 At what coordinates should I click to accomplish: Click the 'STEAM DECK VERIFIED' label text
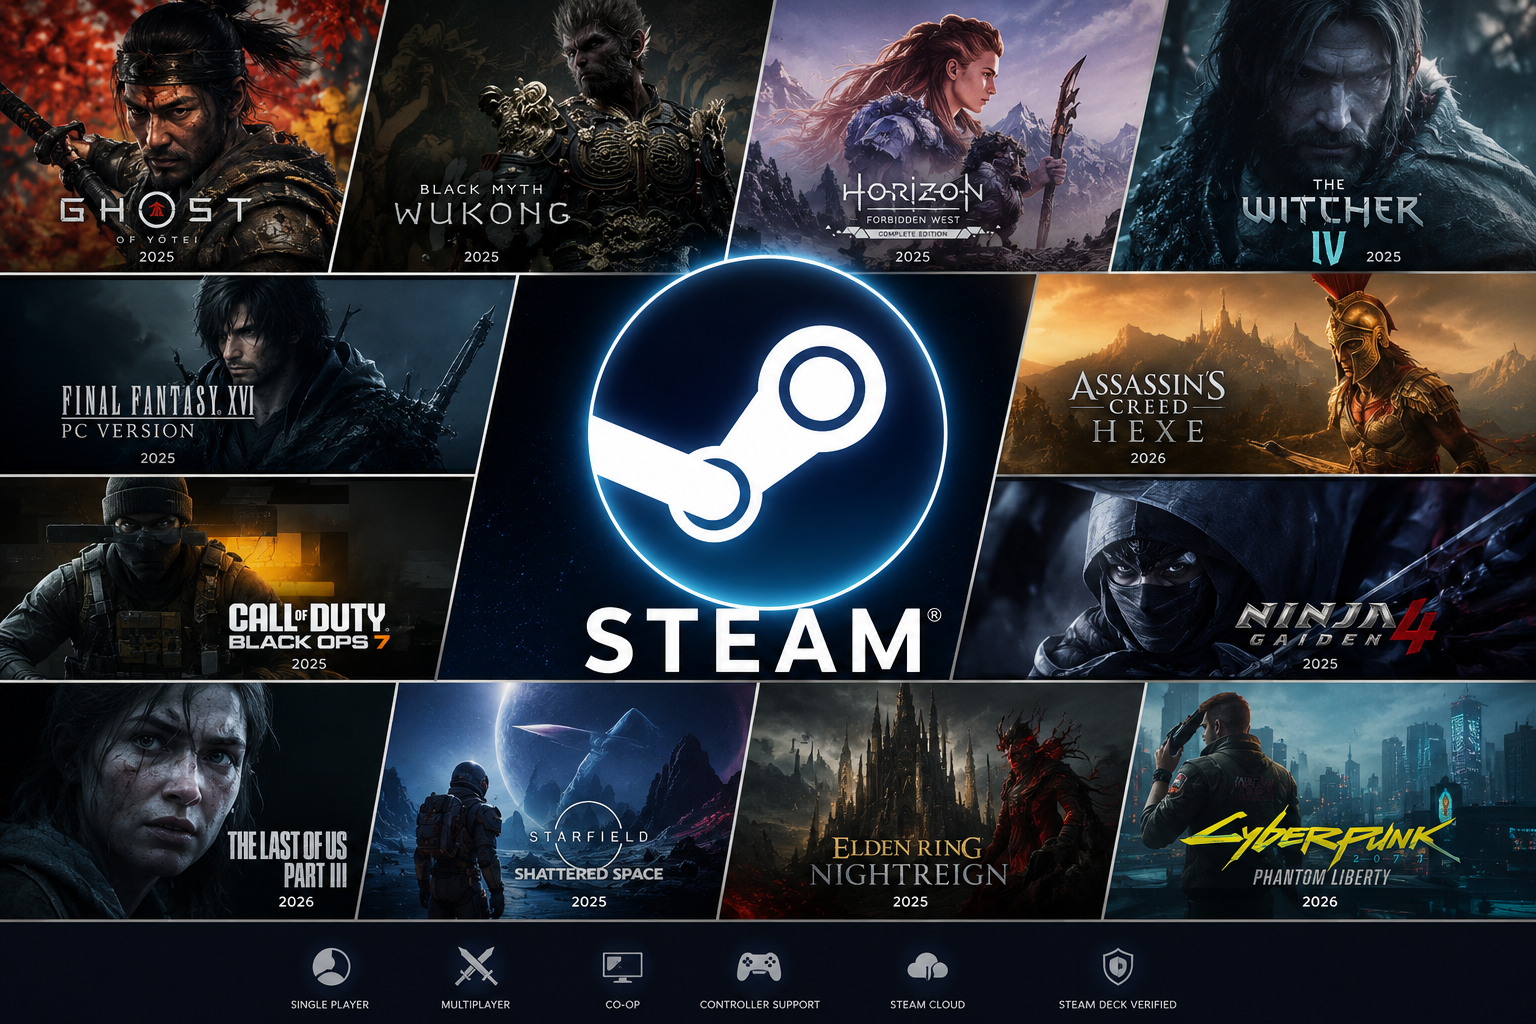click(x=1118, y=1005)
